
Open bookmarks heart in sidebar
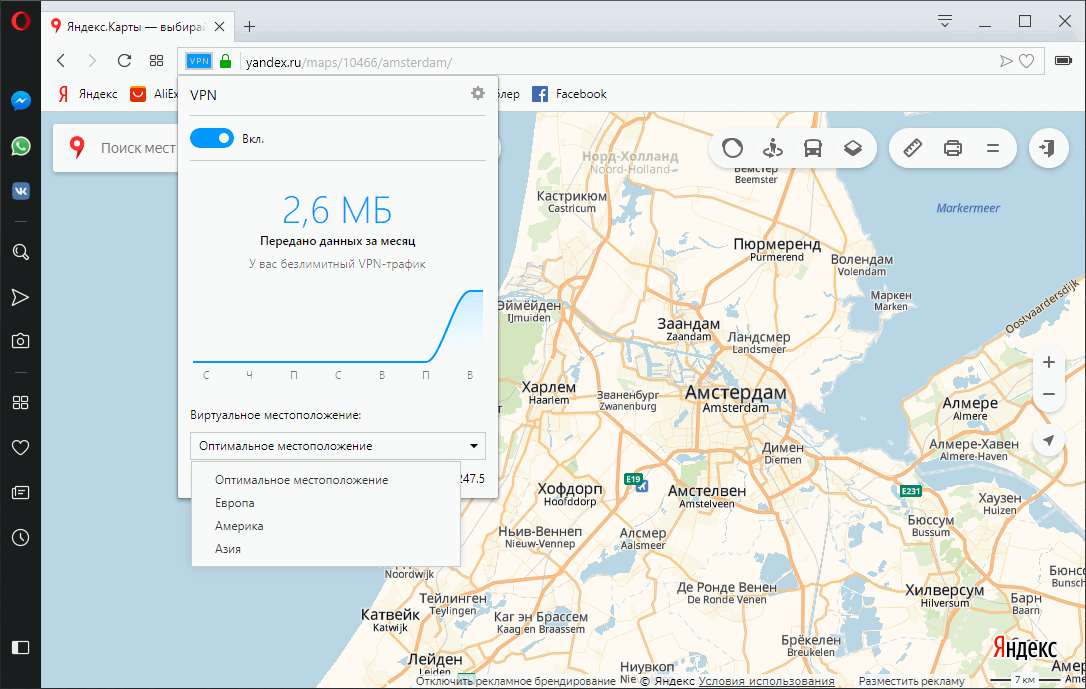click(x=21, y=447)
